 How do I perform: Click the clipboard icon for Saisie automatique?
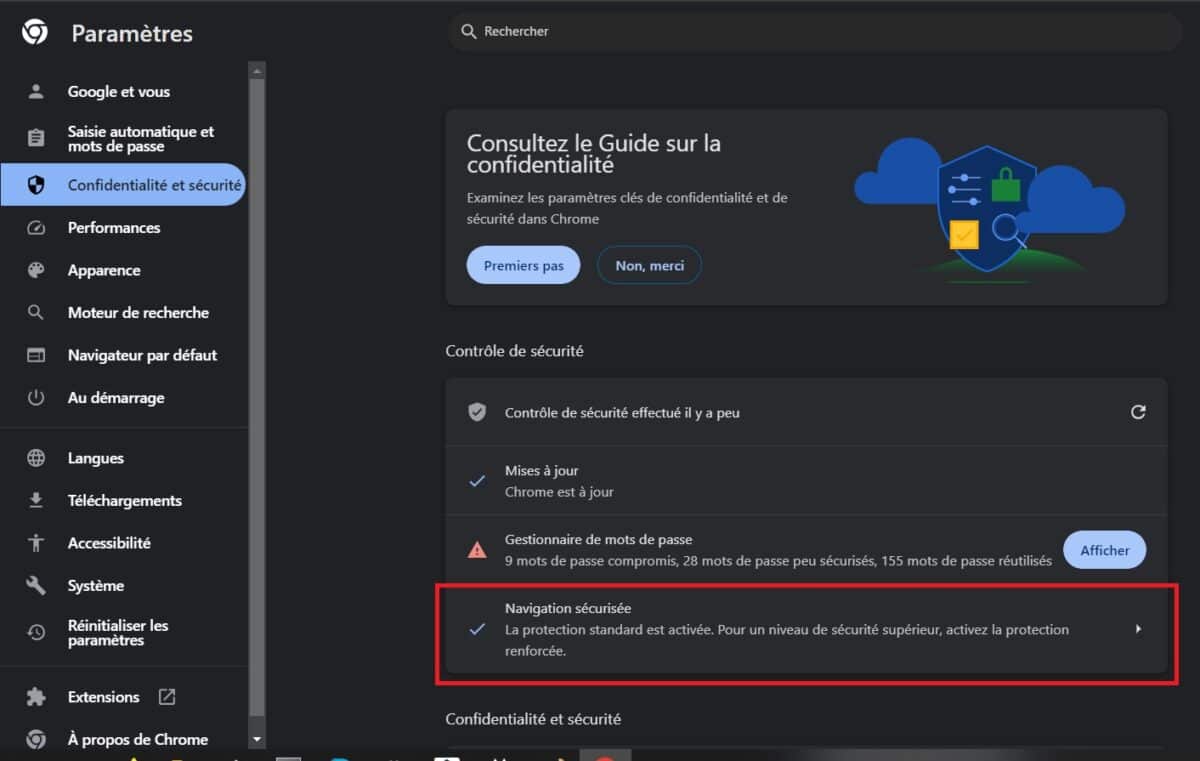click(x=36, y=139)
